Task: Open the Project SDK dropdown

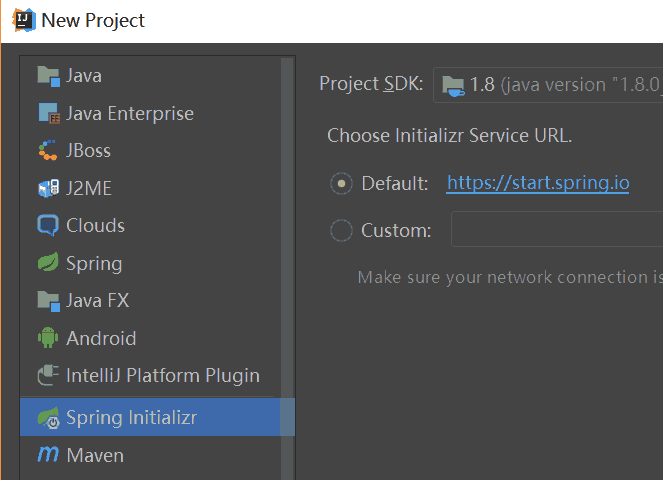Action: click(x=548, y=84)
